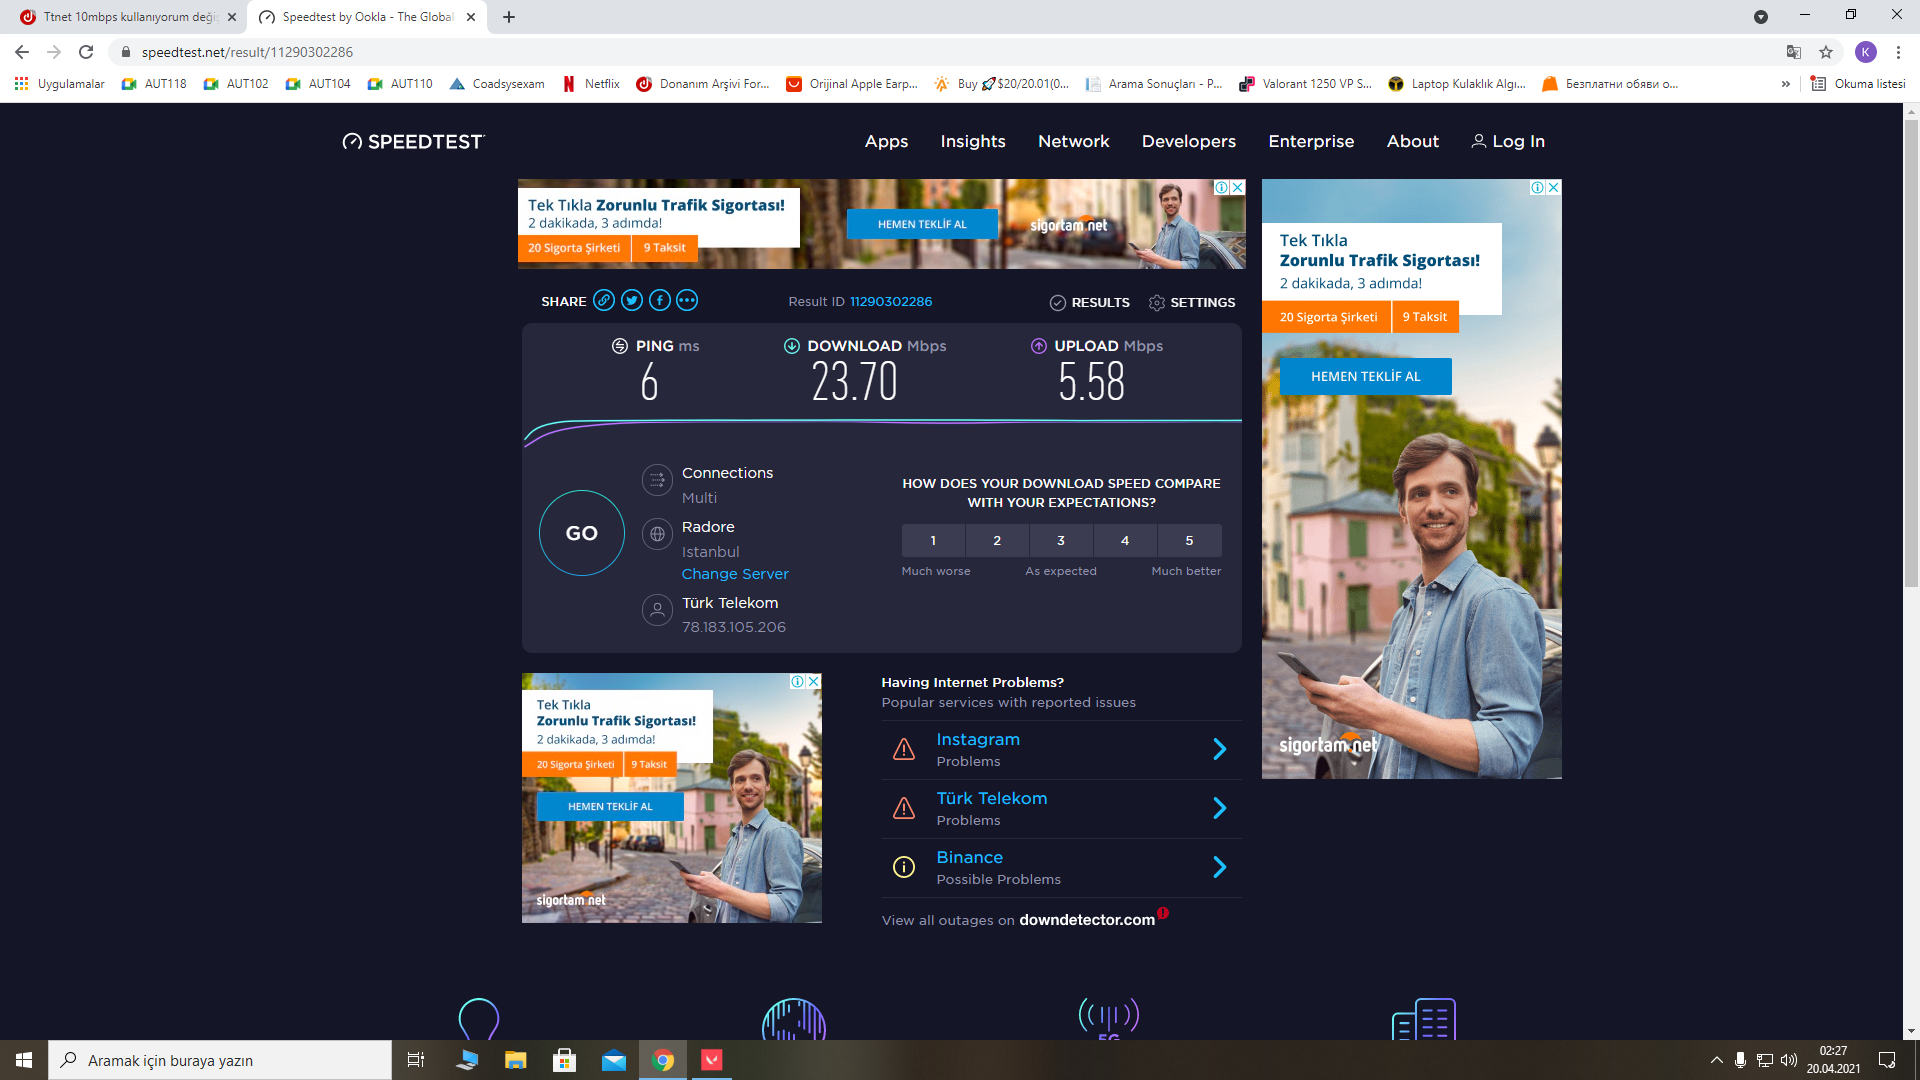The width and height of the screenshot is (1920, 1080).
Task: Share result on Facebook
Action: pyautogui.click(x=660, y=300)
